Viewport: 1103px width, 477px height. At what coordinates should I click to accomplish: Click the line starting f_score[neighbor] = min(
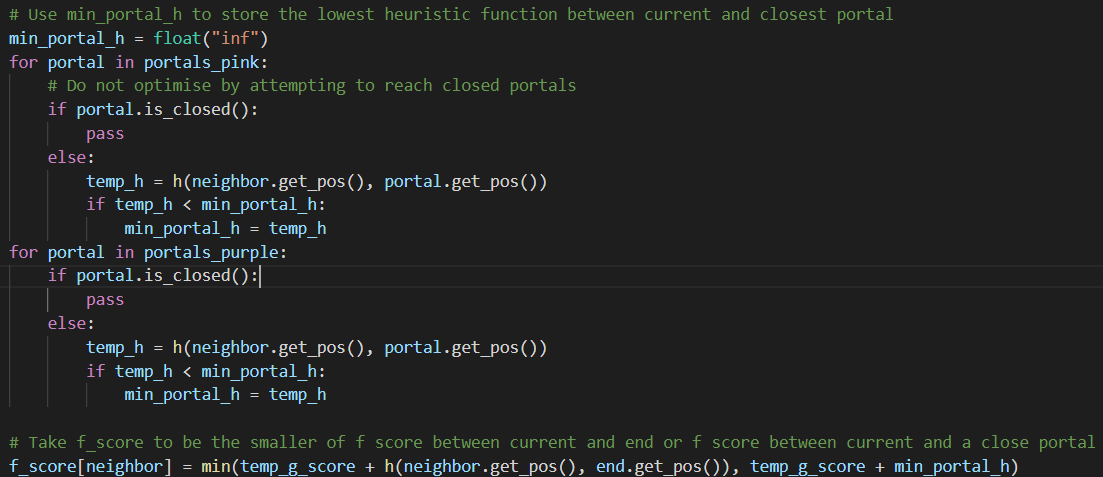pos(514,466)
